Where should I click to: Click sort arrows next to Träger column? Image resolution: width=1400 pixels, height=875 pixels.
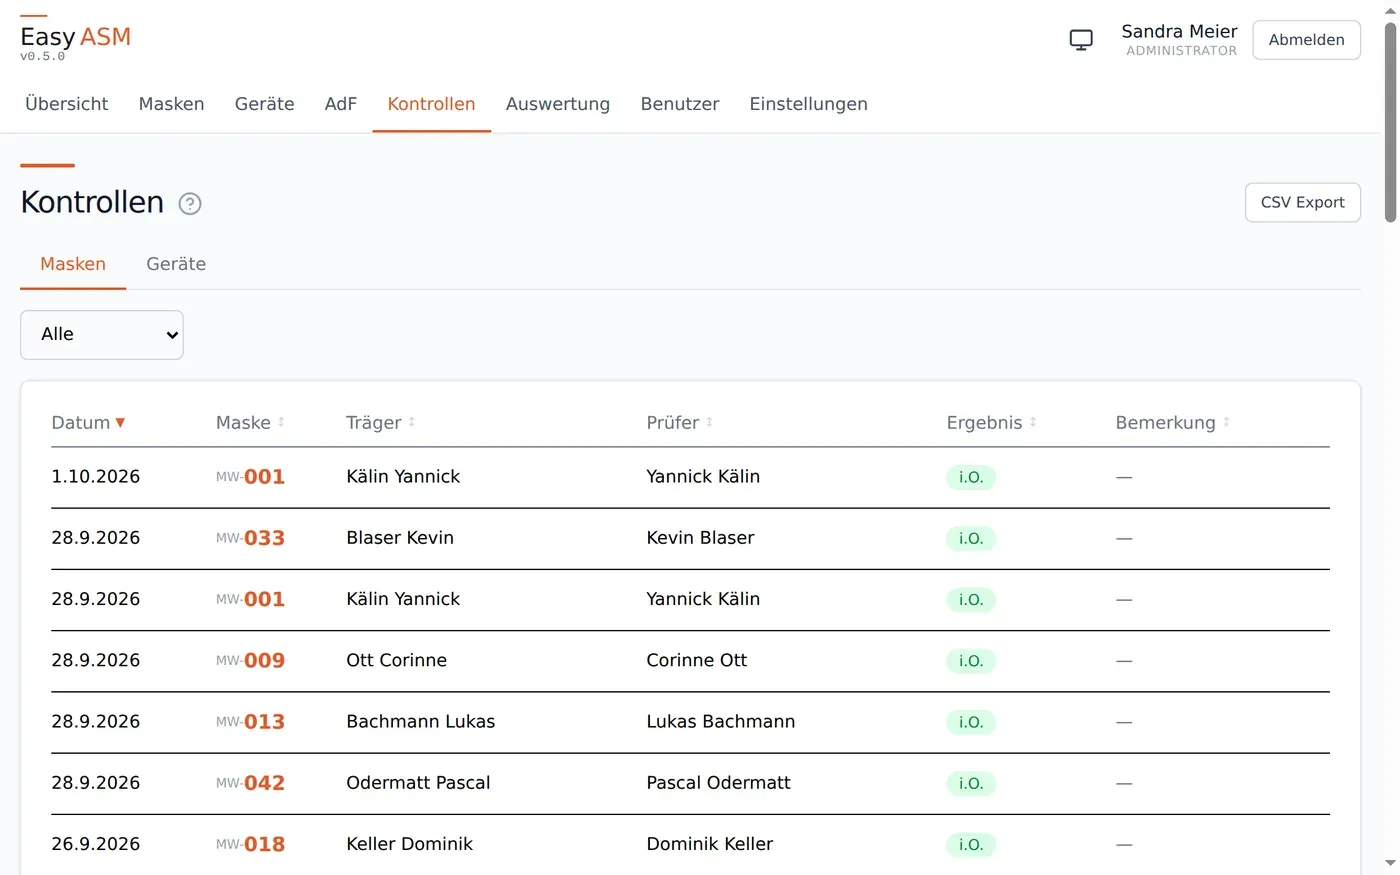click(412, 423)
